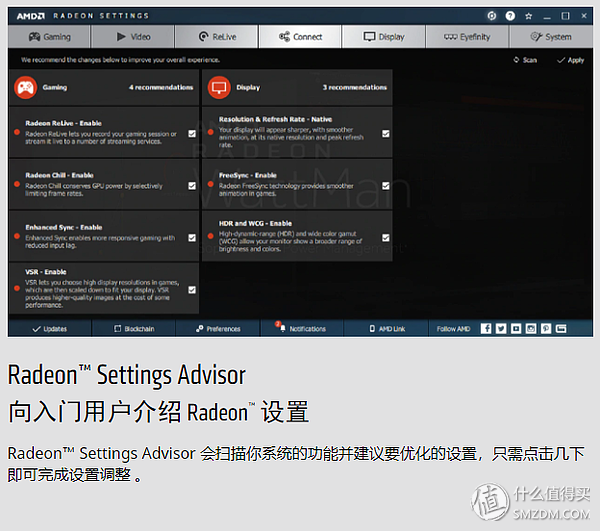The width and height of the screenshot is (600, 531).
Task: Open Notifications in bottom bar
Action: pos(302,329)
